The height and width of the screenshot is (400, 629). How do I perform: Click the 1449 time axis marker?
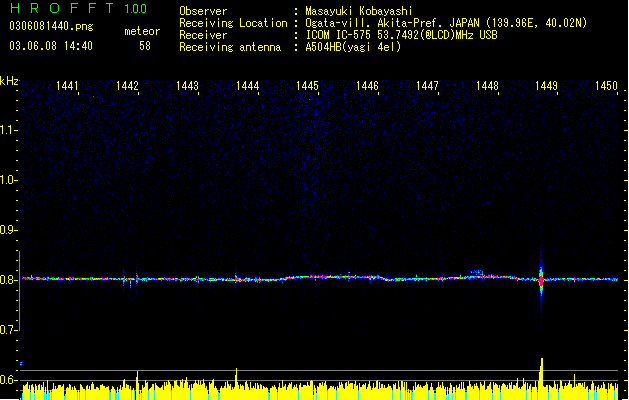pyautogui.click(x=546, y=86)
